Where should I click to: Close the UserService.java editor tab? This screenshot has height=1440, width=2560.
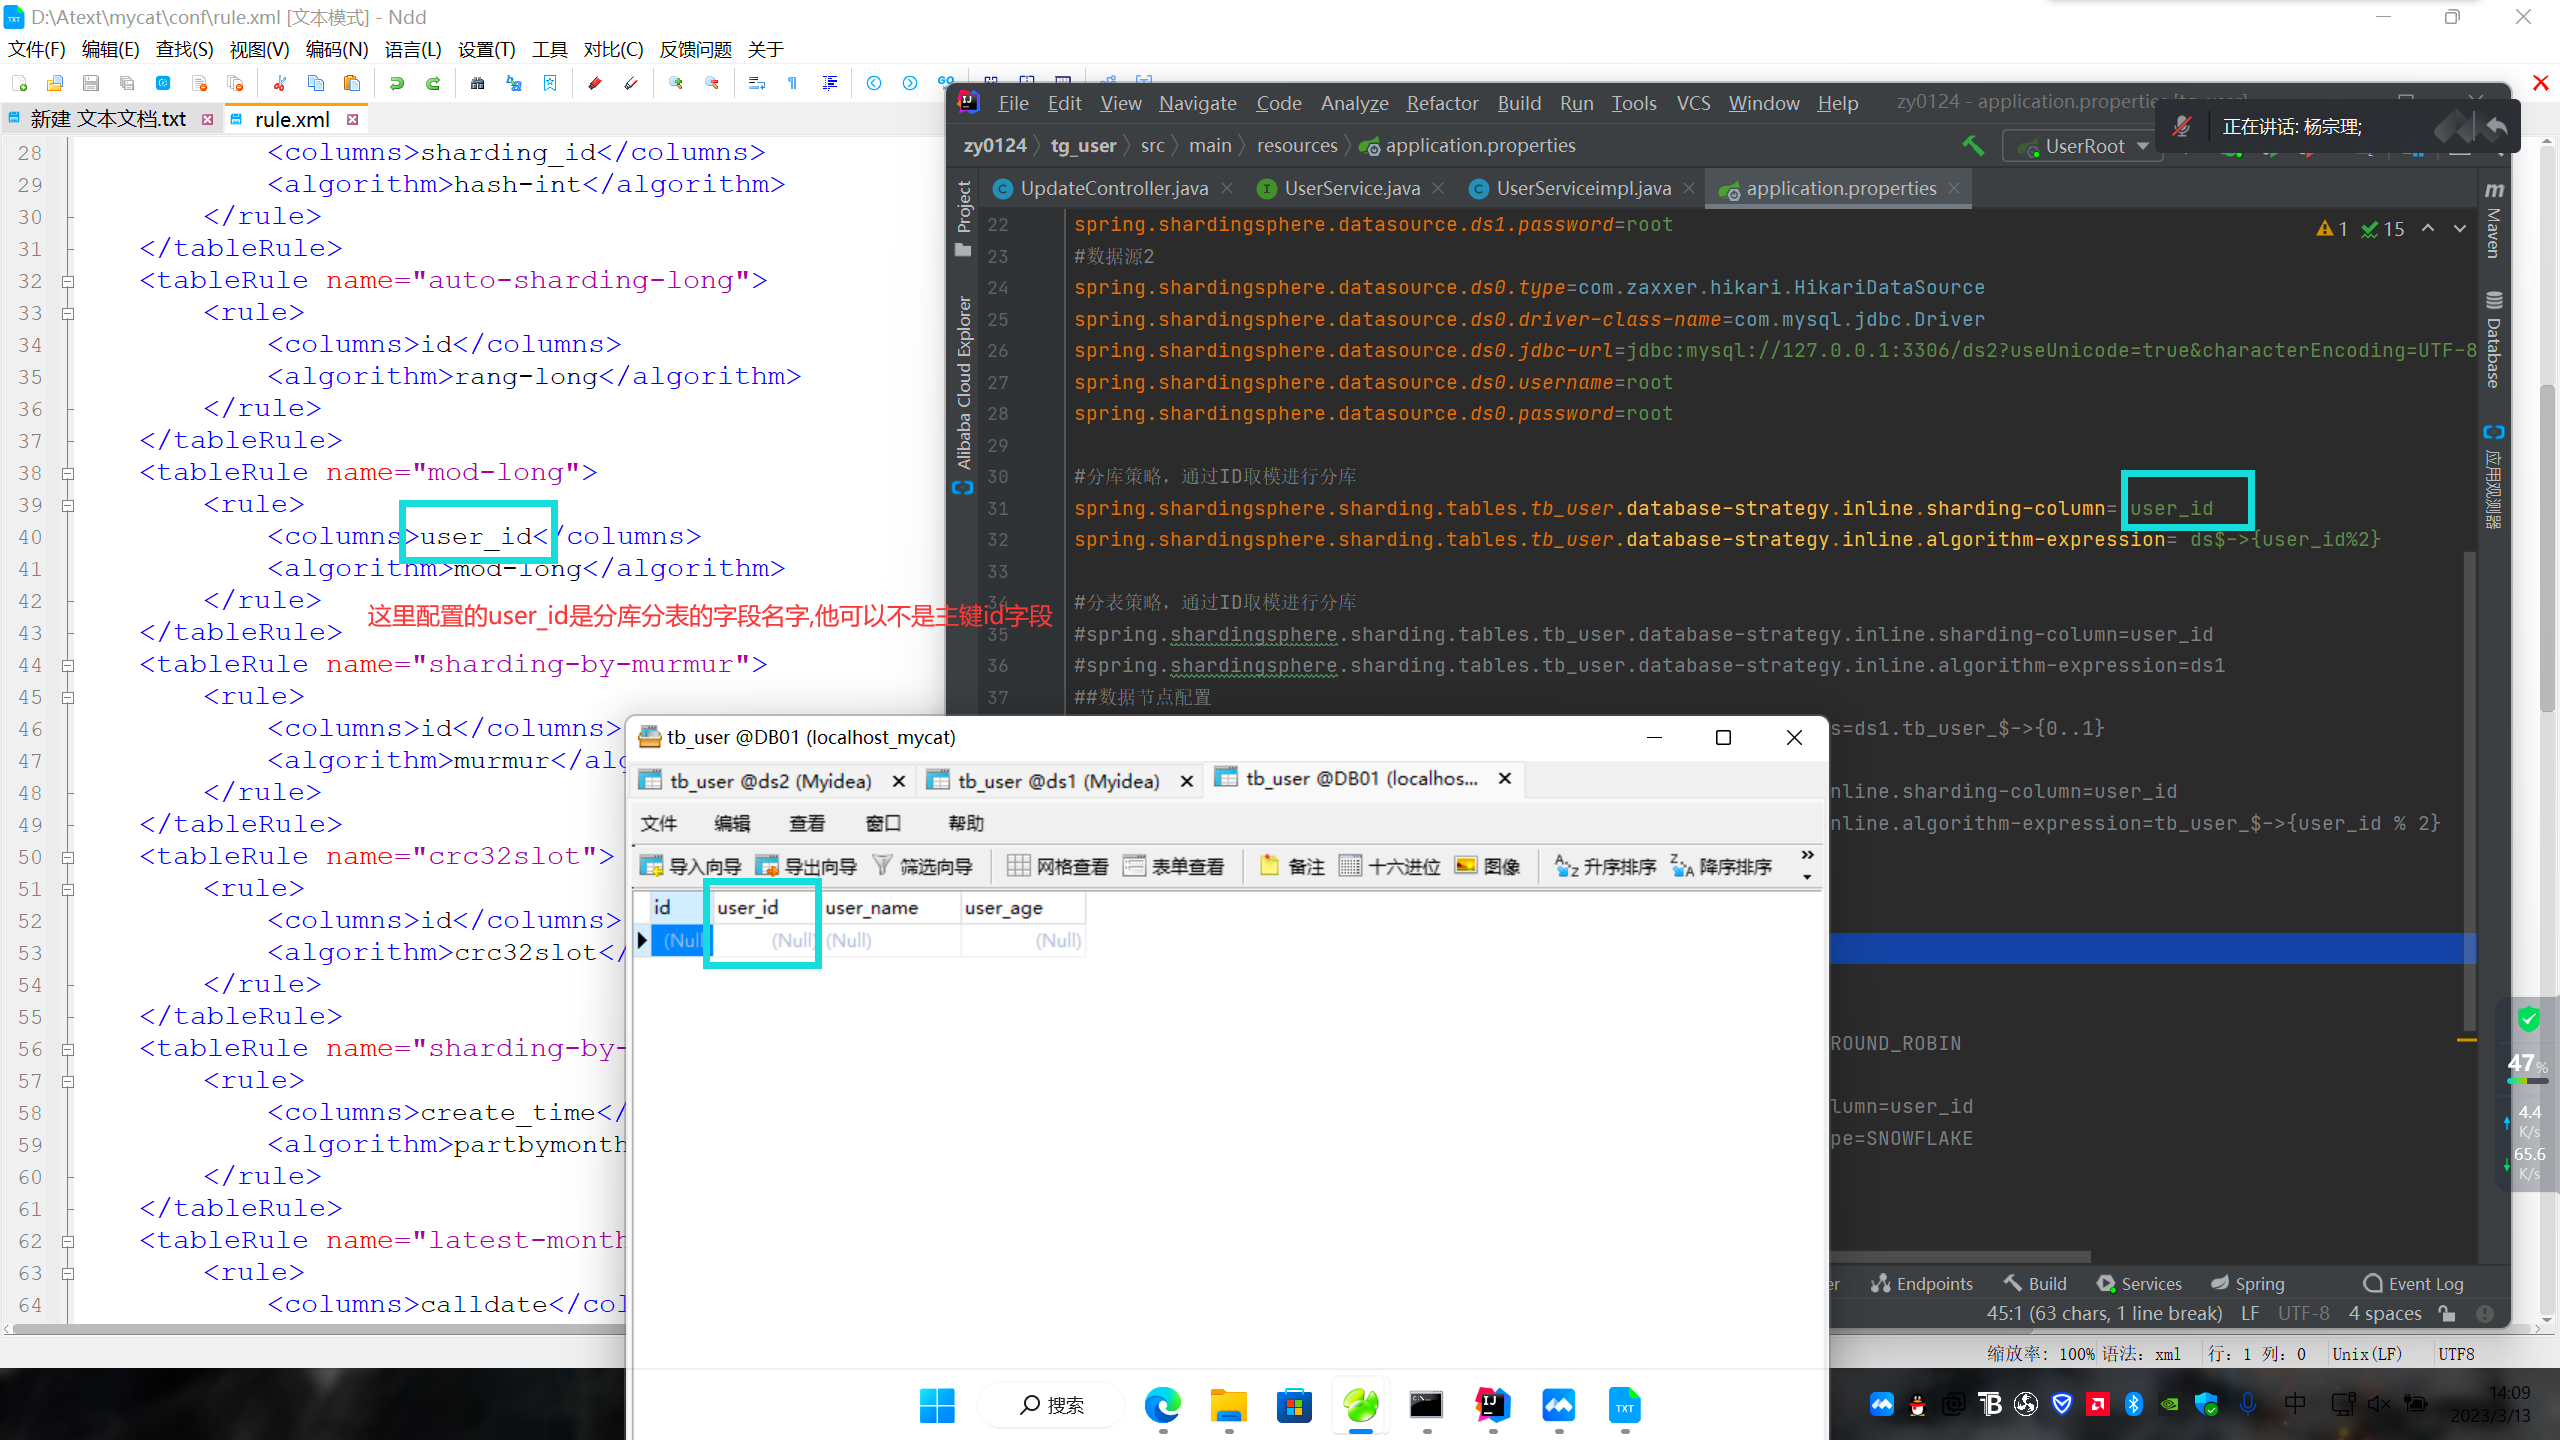coord(1438,188)
